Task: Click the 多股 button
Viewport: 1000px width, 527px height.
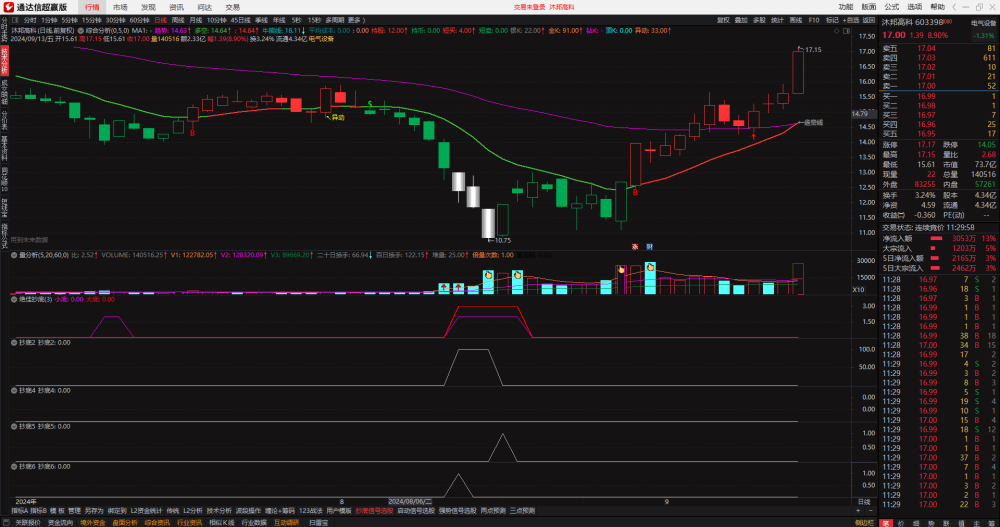Action: [759, 20]
